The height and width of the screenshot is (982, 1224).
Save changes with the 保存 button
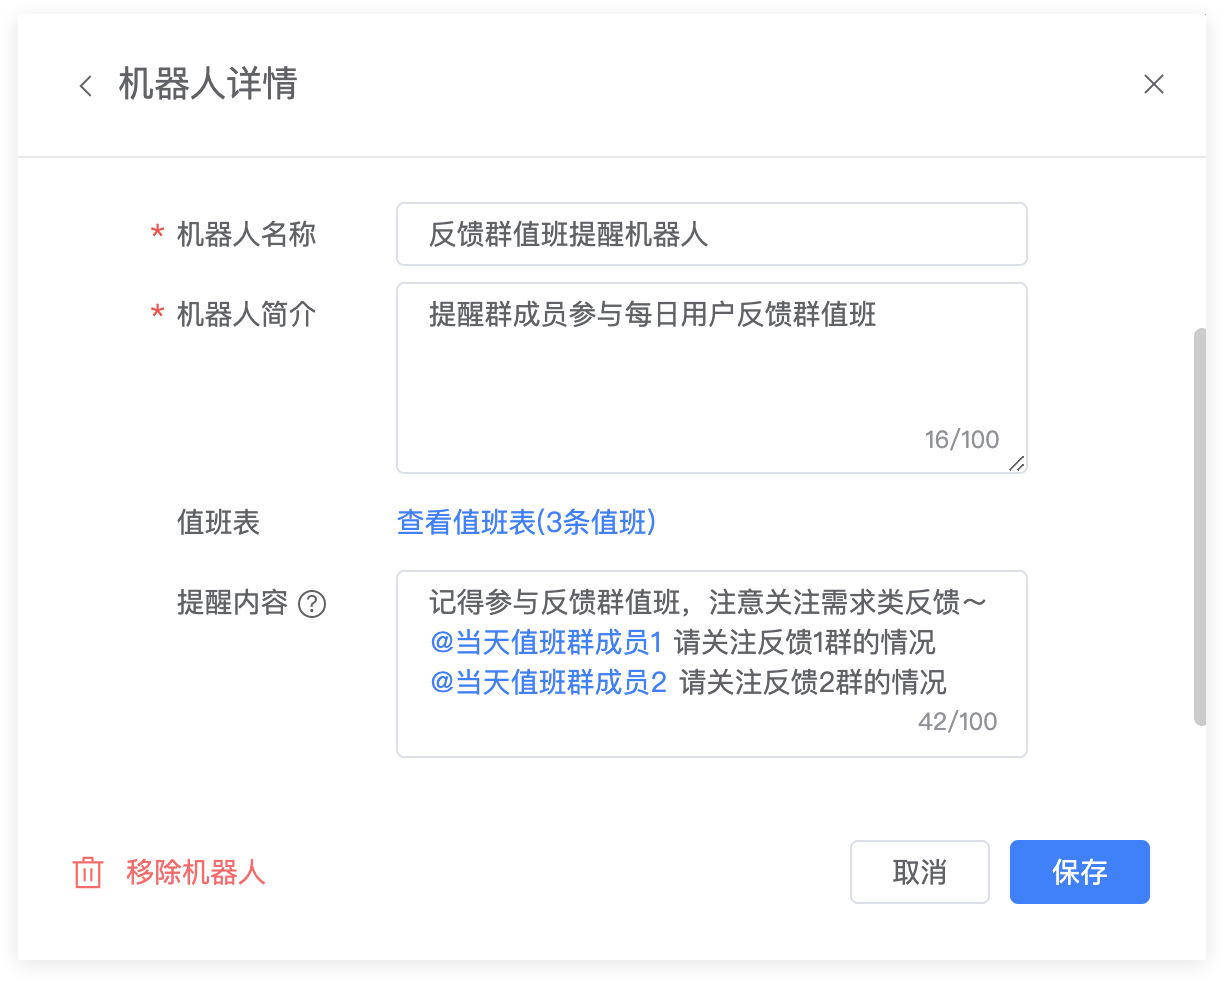[1079, 872]
